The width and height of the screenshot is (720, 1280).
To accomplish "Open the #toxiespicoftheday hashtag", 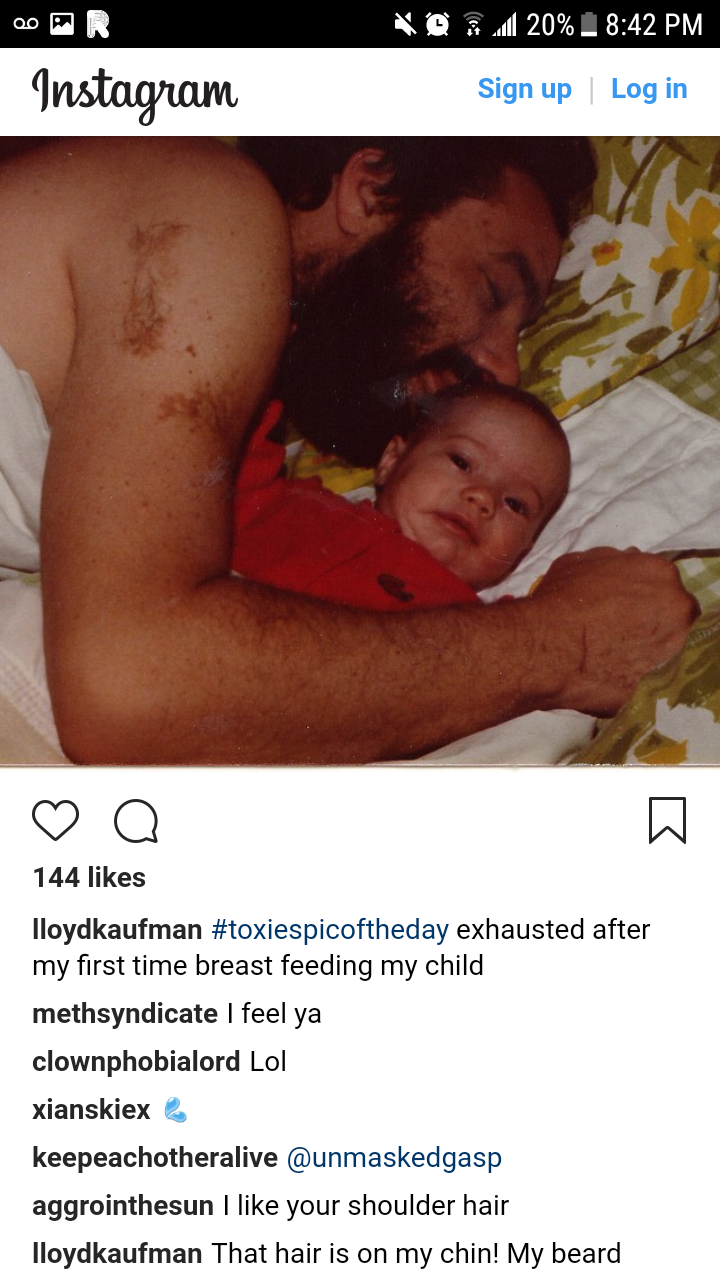I will point(330,930).
